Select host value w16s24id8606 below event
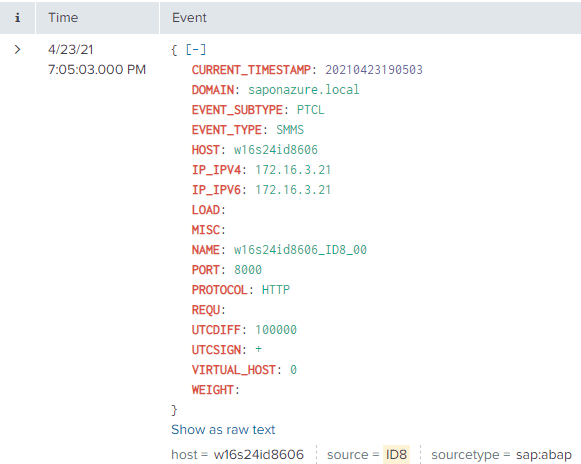581x464 pixels. click(259, 454)
